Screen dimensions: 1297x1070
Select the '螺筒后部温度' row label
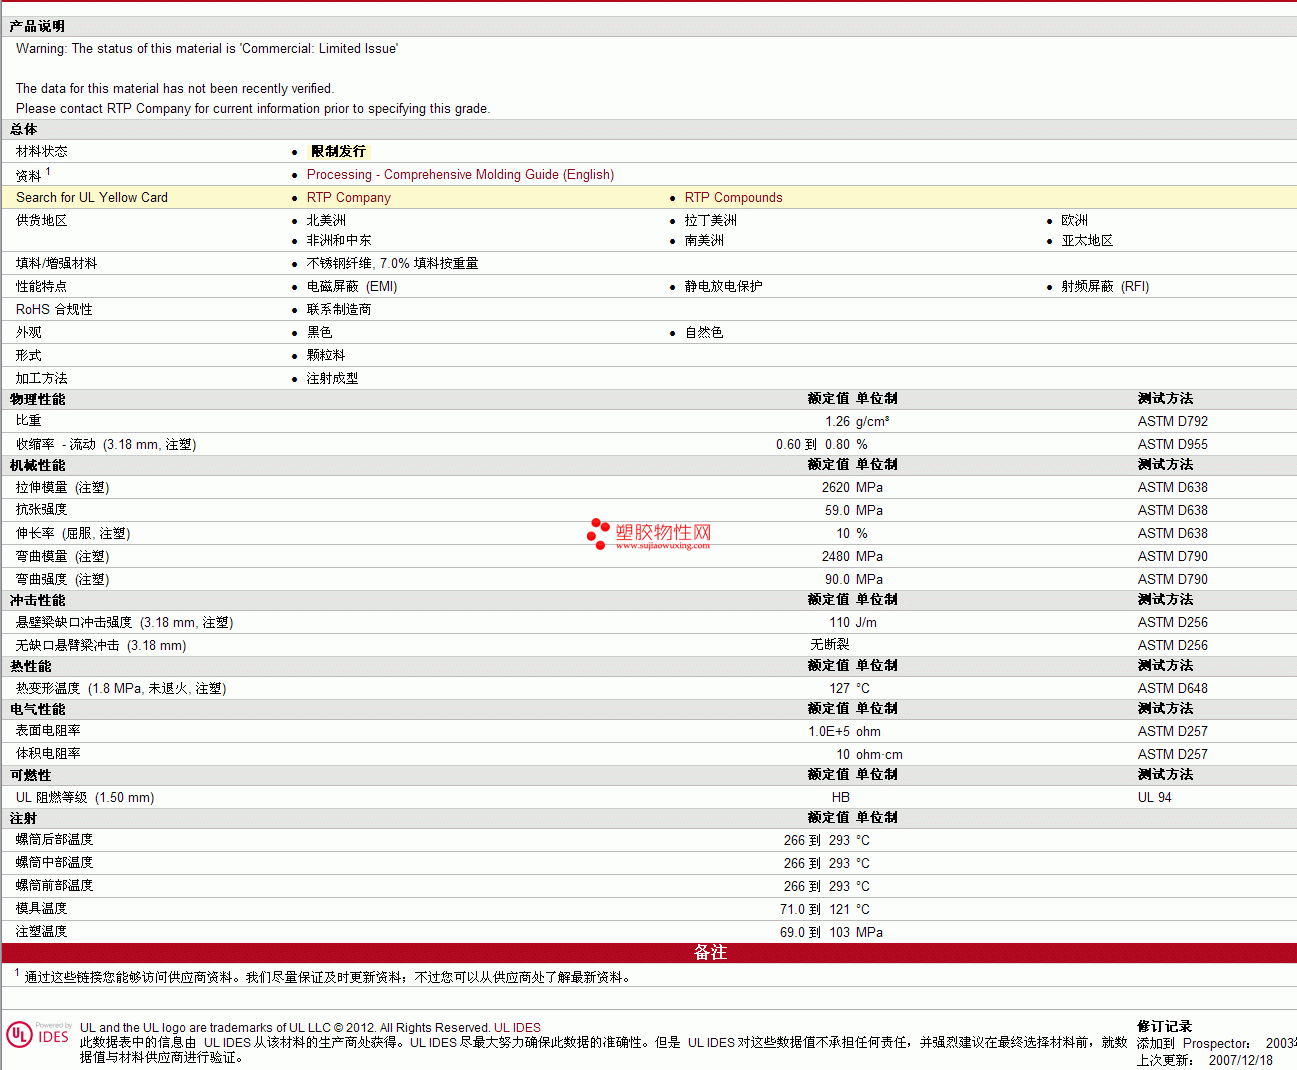[54, 840]
